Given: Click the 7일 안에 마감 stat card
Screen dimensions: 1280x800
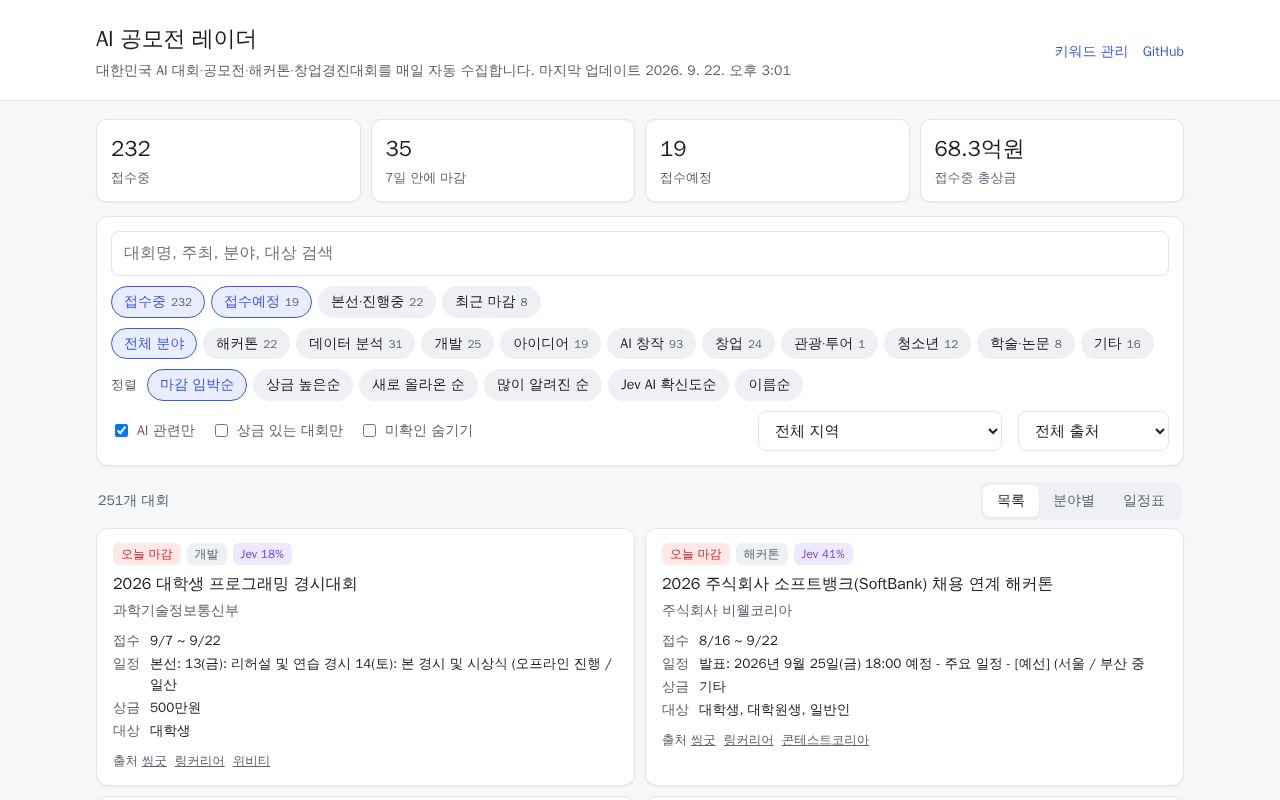Looking at the screenshot, I should click(503, 160).
